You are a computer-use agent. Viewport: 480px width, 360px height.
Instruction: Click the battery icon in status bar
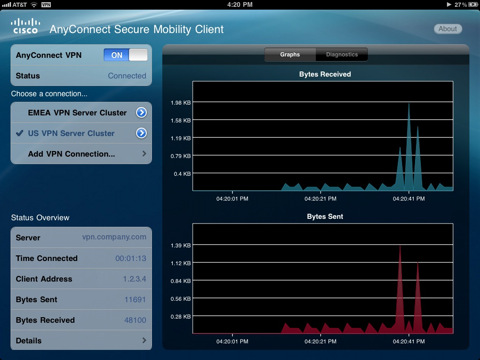click(473, 5)
